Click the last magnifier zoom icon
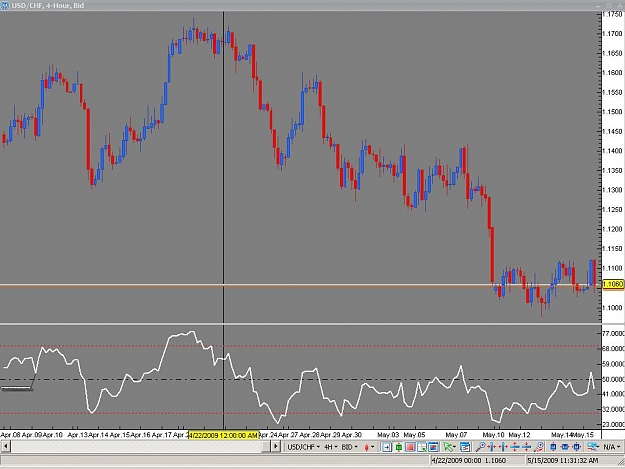This screenshot has width=625, height=469. point(539,447)
